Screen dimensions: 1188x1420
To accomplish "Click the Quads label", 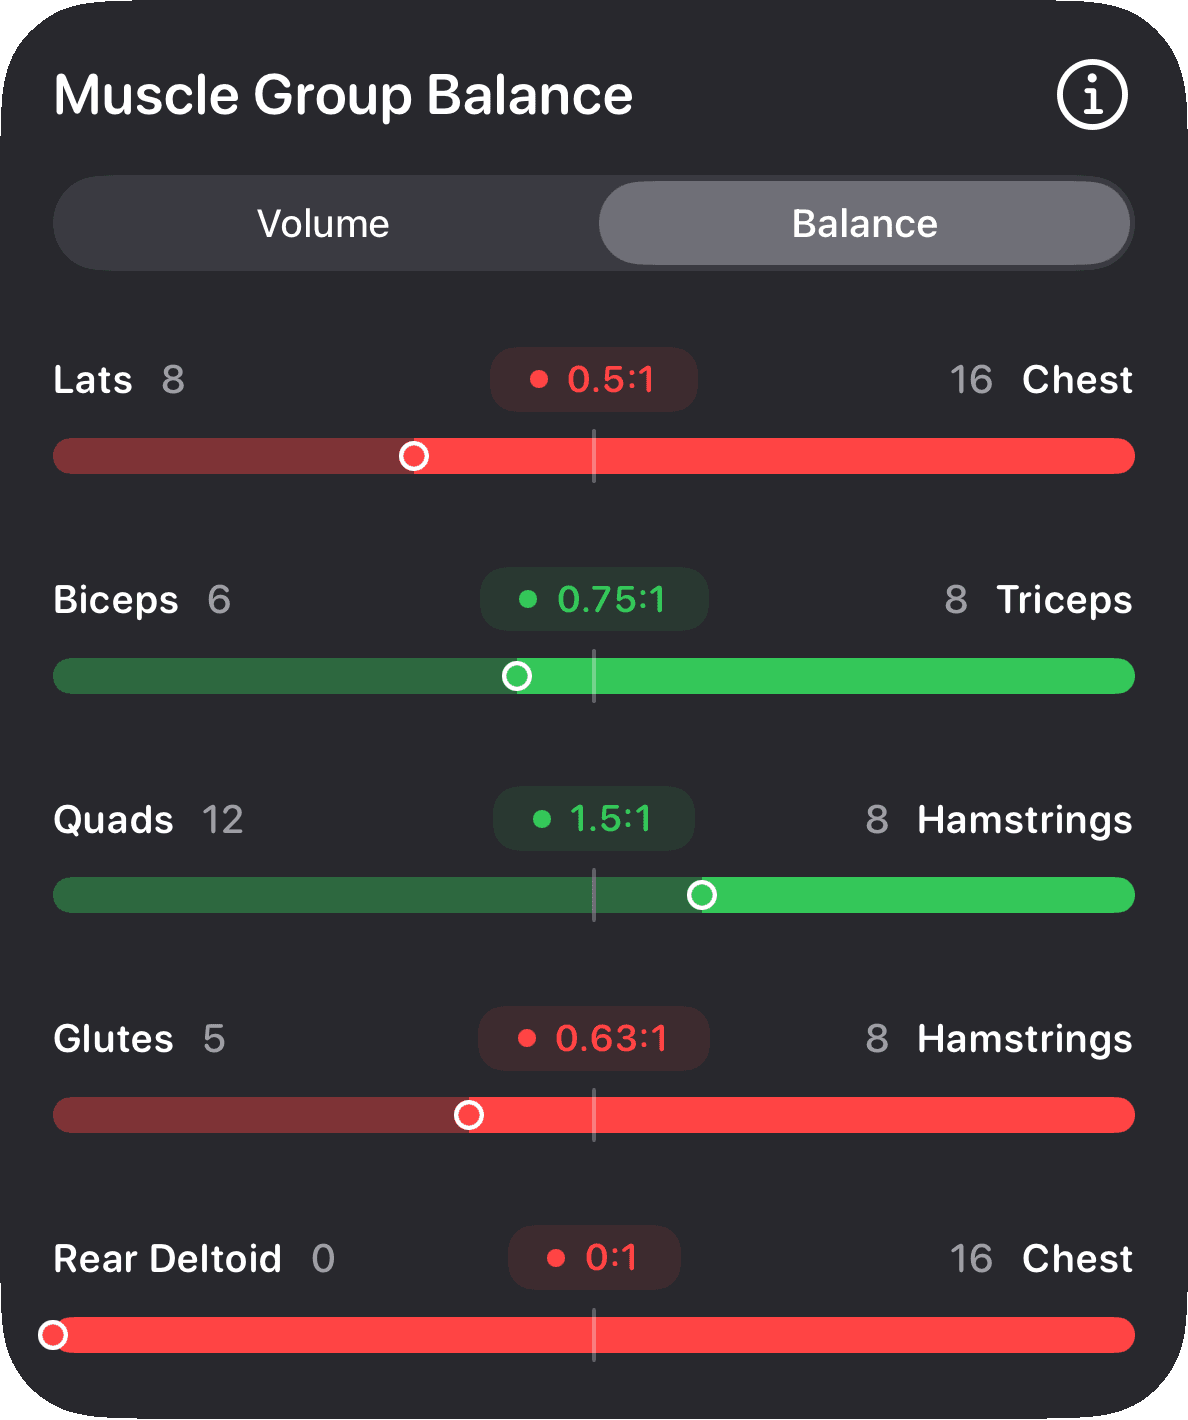I will (113, 820).
